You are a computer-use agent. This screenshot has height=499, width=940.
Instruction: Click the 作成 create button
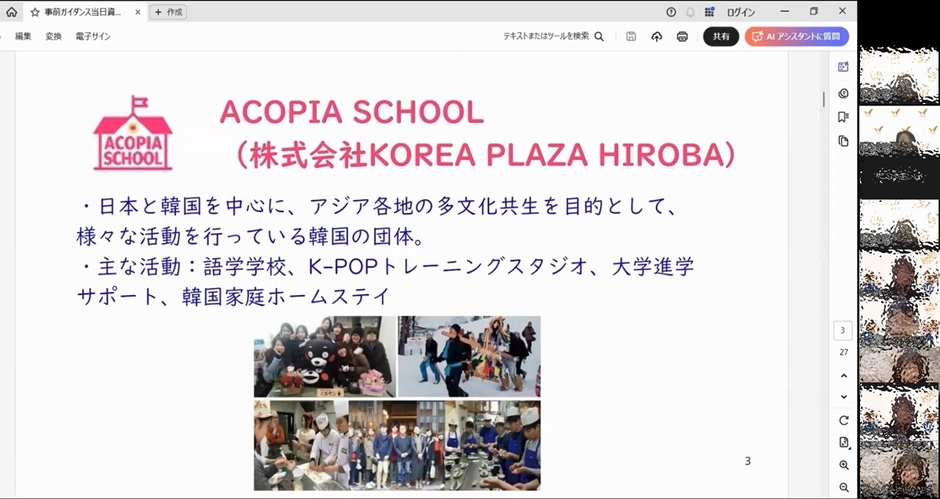[168, 12]
